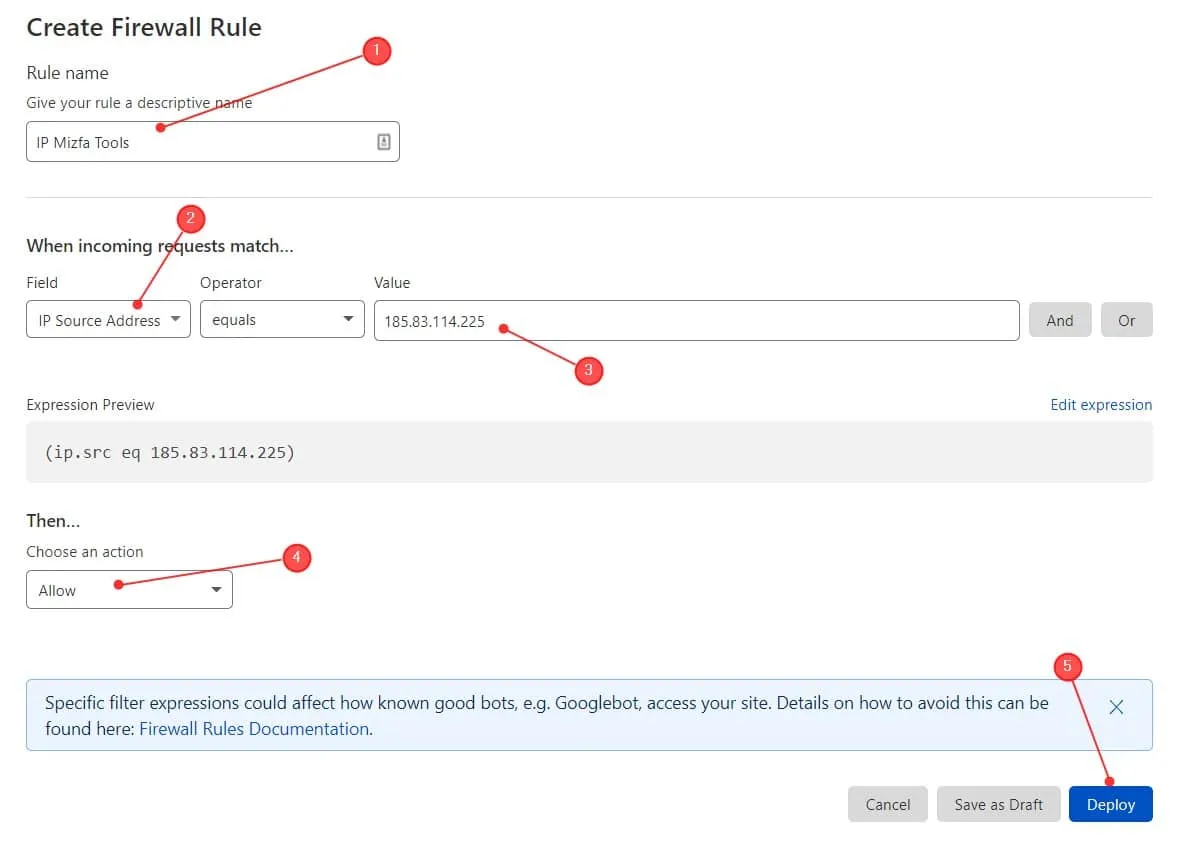
Task: Dismiss the bot warning notice
Action: (x=1116, y=707)
